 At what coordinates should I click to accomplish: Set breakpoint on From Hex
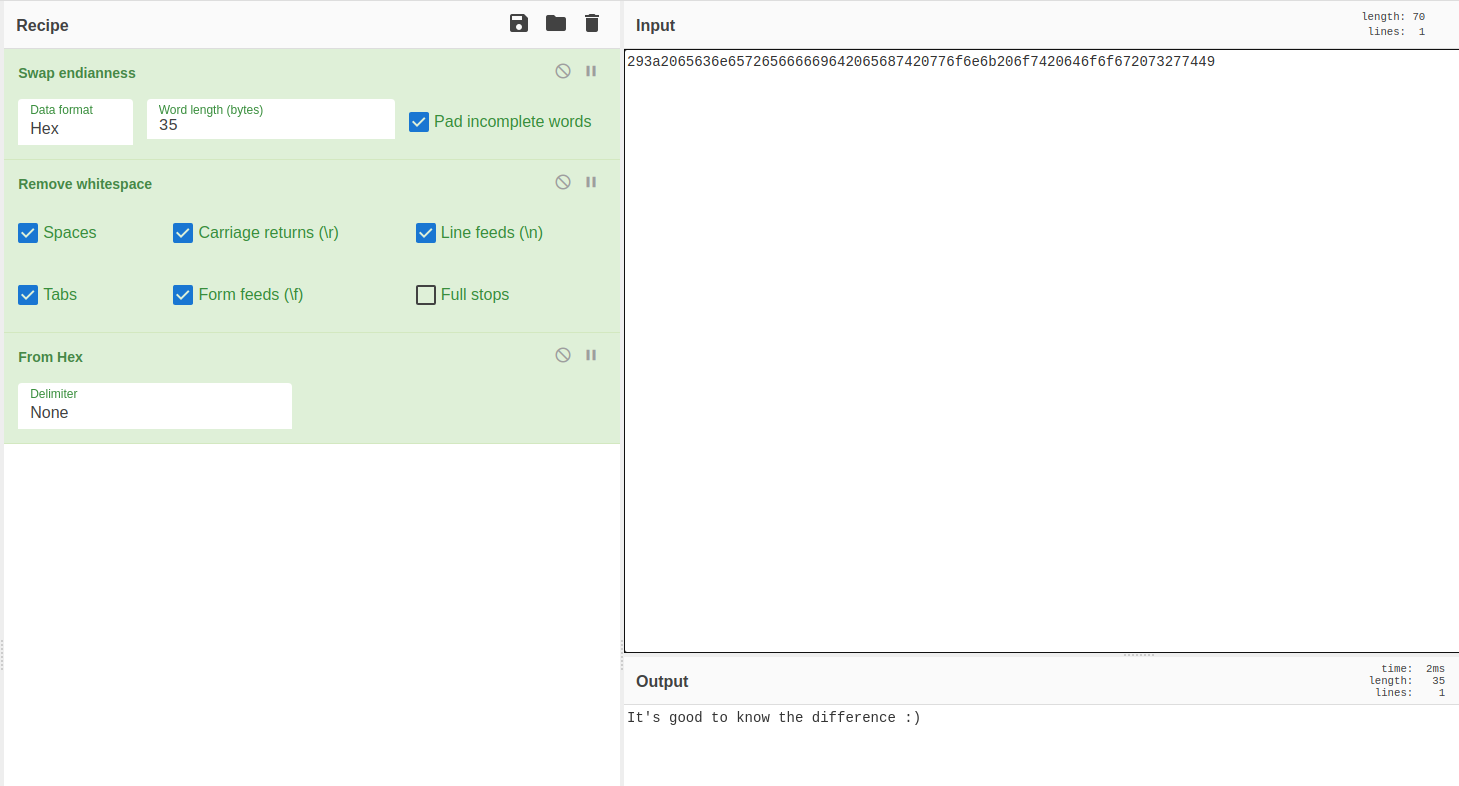pyautogui.click(x=591, y=355)
